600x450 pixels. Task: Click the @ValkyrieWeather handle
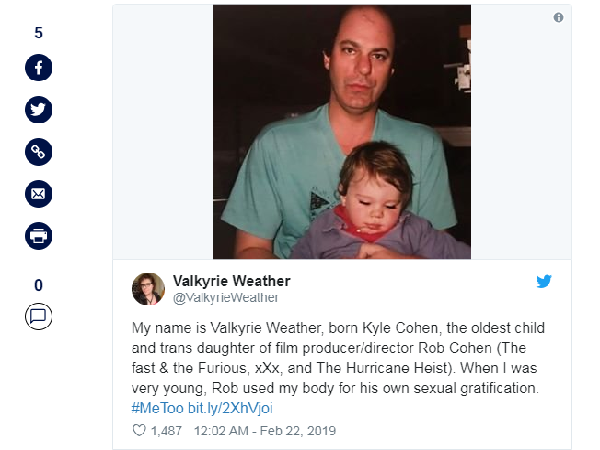[x=225, y=298]
